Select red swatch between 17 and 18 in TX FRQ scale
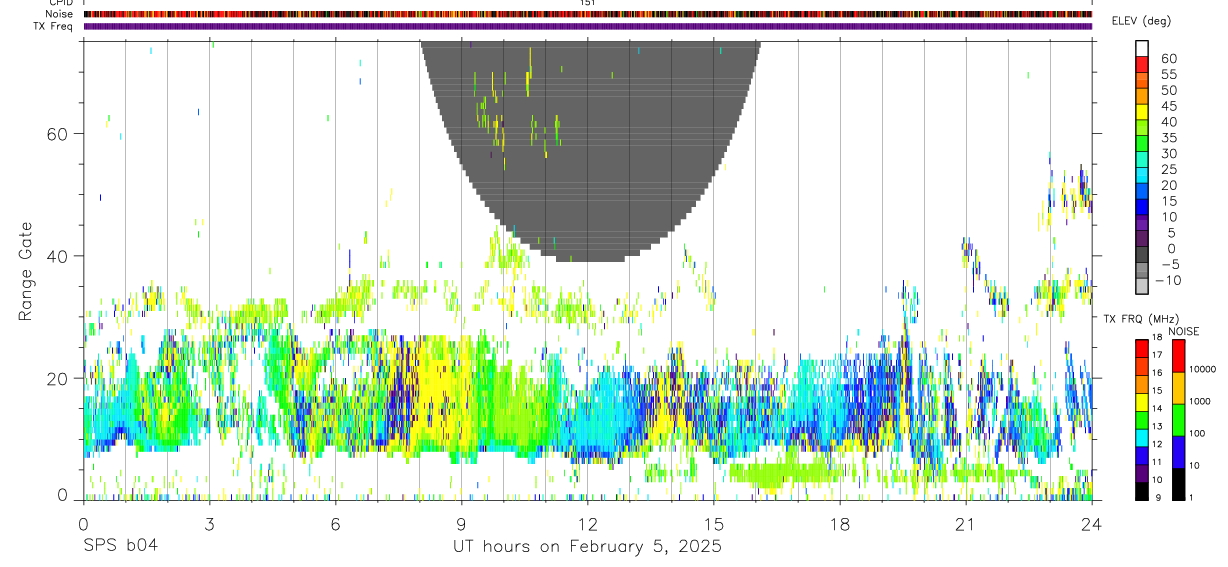 coord(1142,348)
